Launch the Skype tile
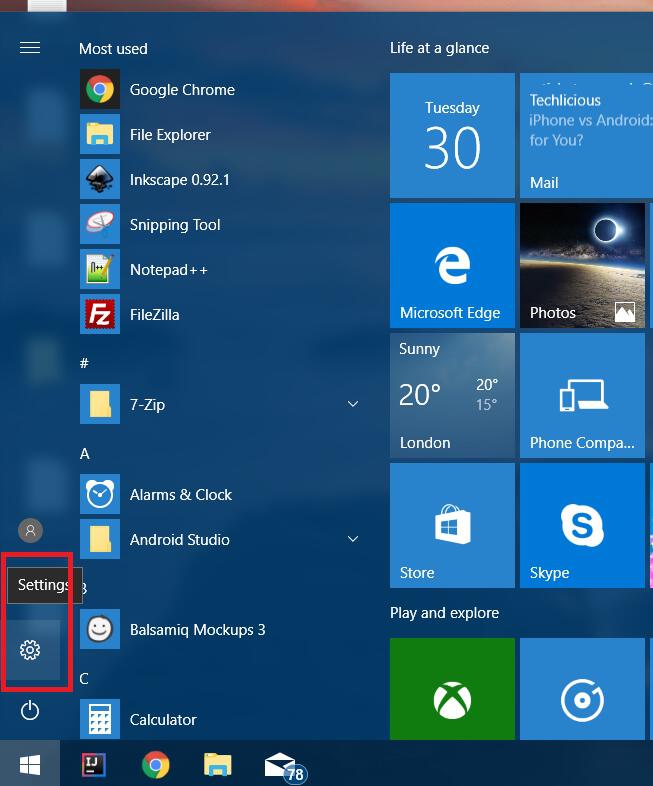 pos(582,525)
